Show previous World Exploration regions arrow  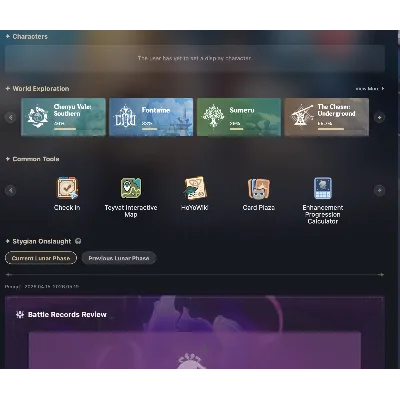point(11,117)
